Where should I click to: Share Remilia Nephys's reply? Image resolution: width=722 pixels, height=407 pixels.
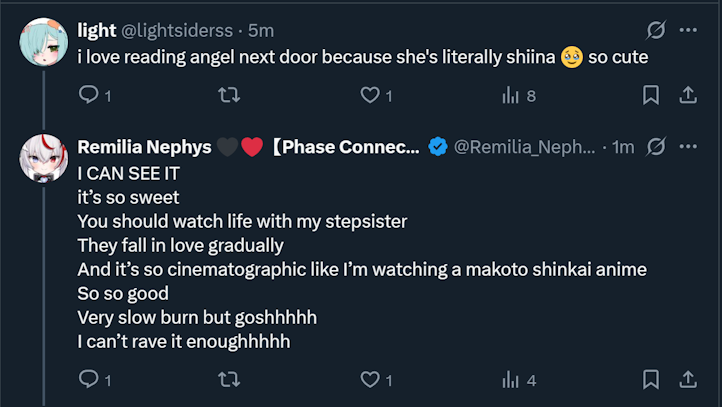688,379
